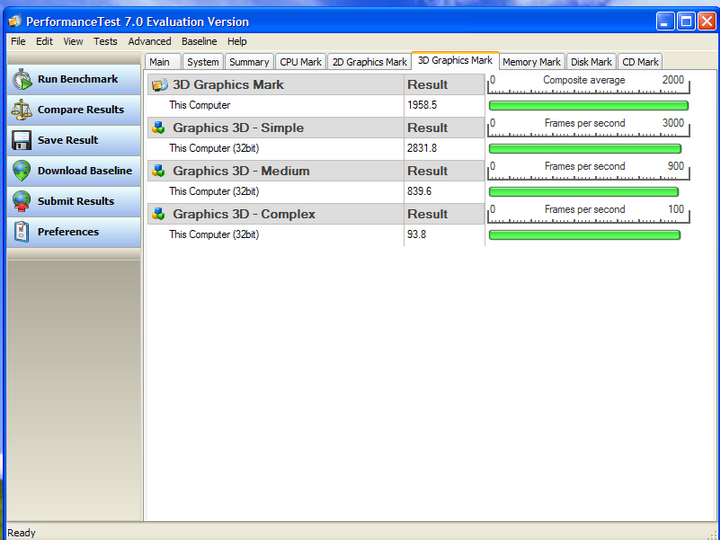Click the Preferences clipboard icon

(22, 231)
